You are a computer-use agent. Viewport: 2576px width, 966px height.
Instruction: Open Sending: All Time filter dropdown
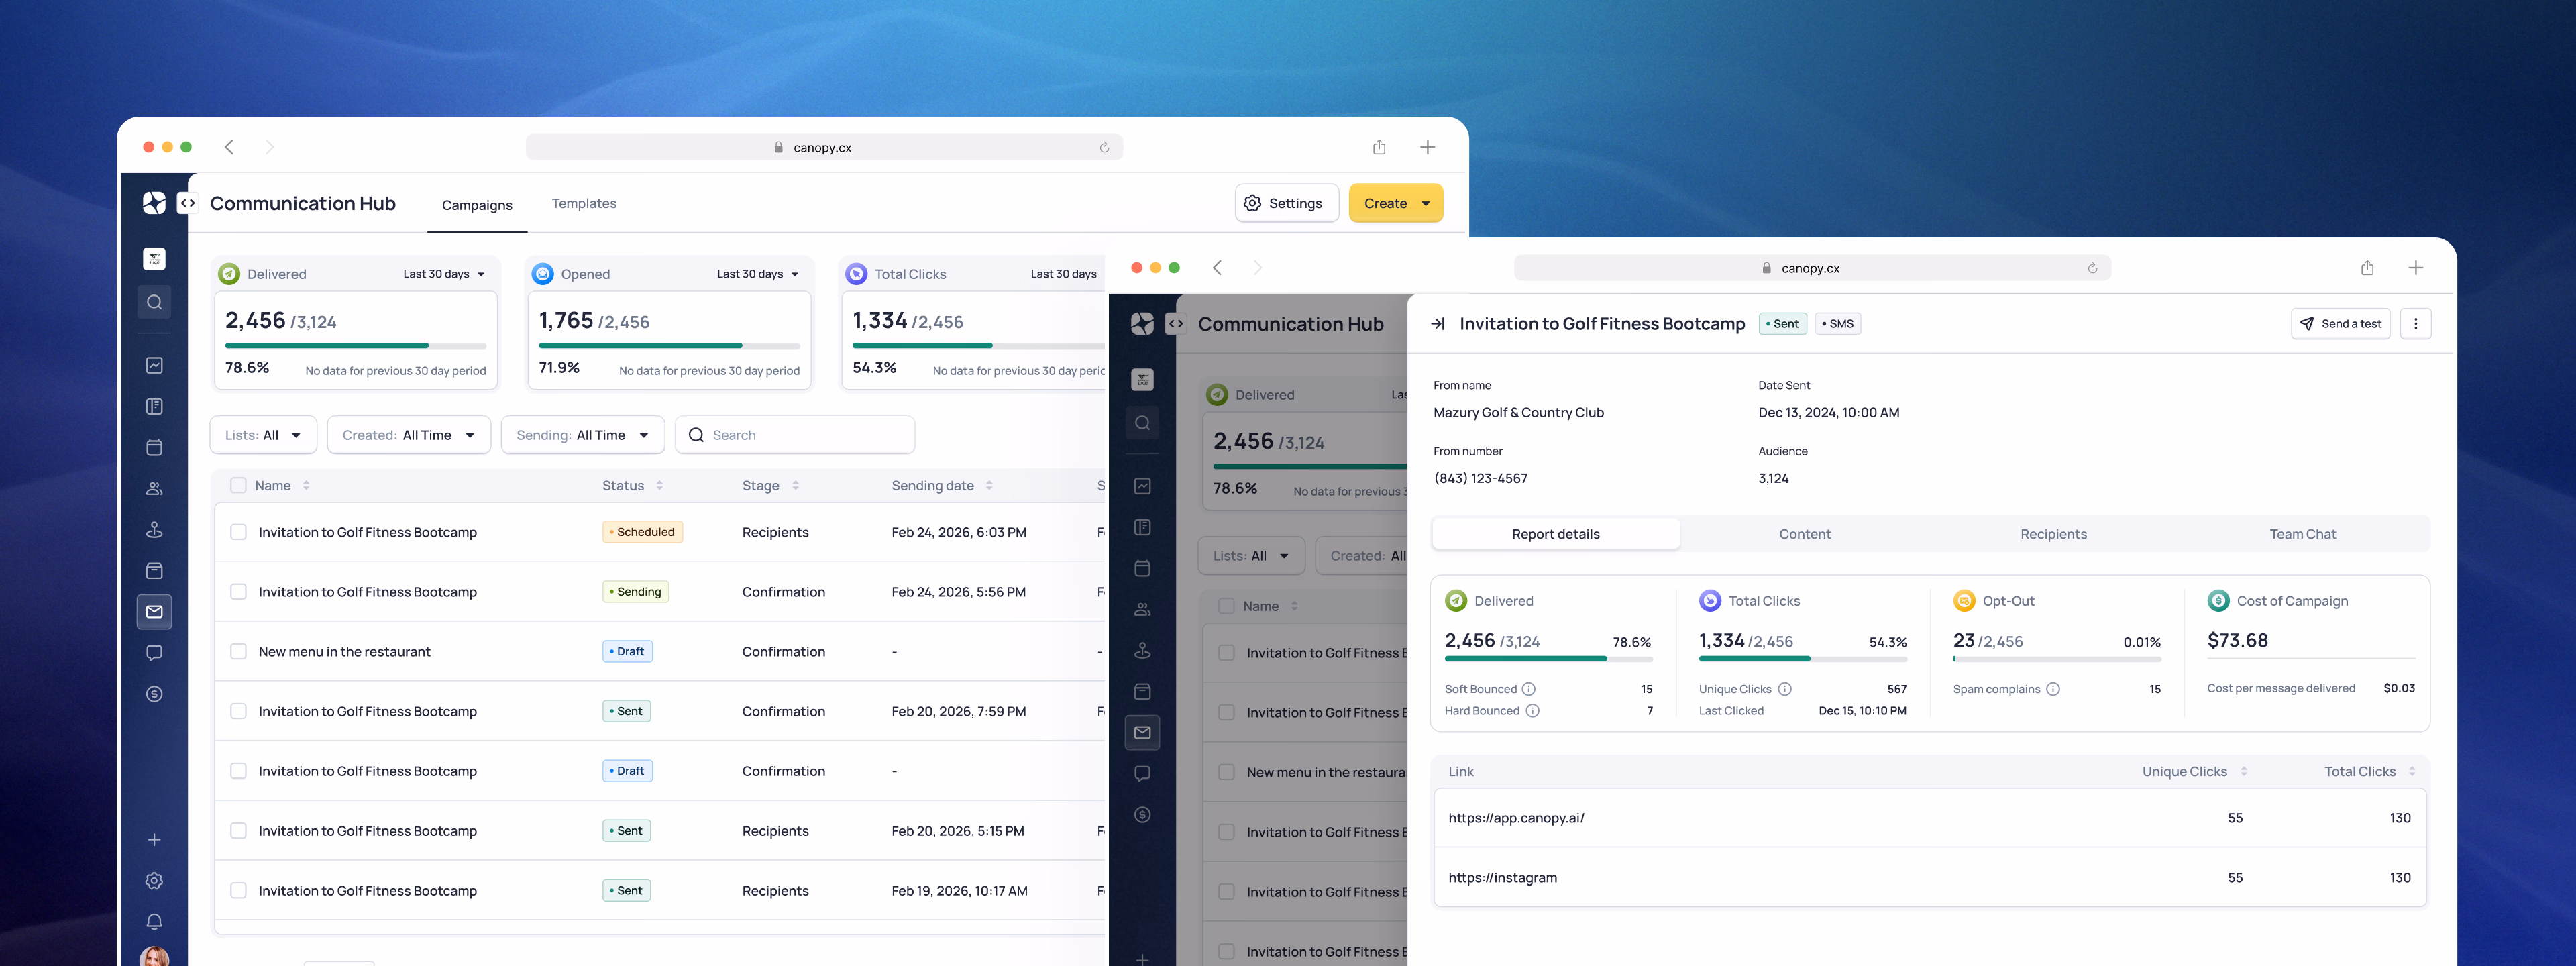583,435
